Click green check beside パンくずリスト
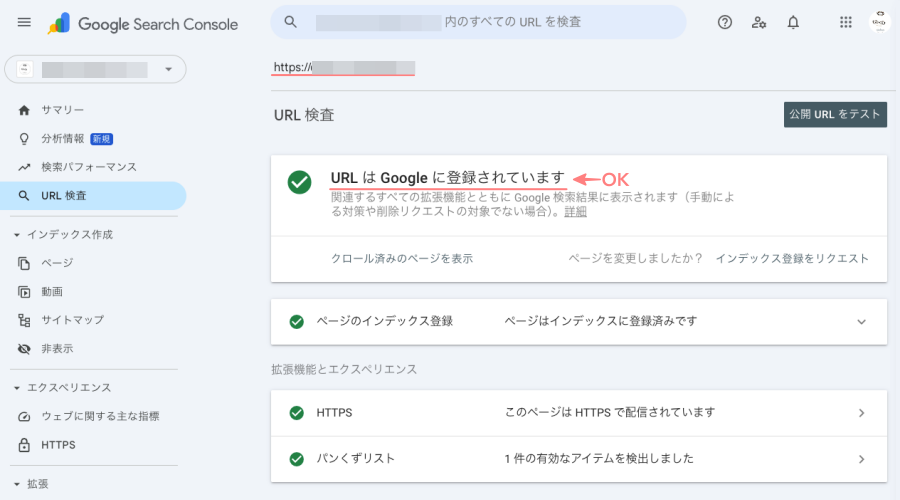 pyautogui.click(x=297, y=459)
